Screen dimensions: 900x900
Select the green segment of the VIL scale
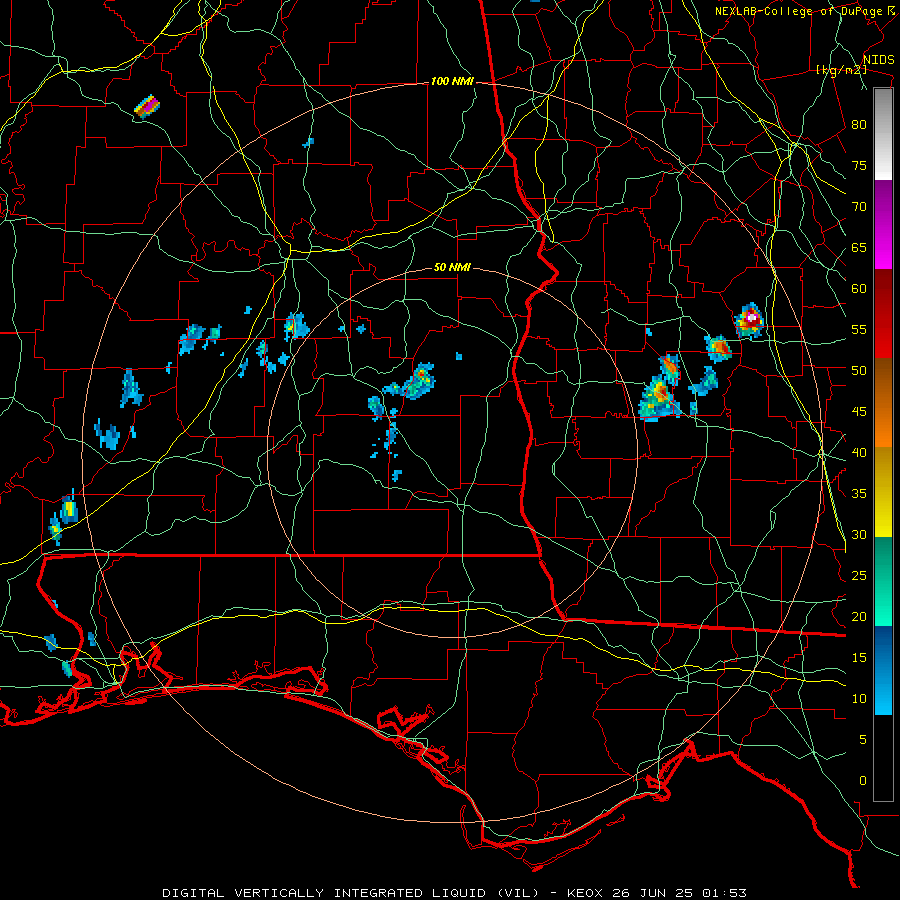tap(883, 581)
